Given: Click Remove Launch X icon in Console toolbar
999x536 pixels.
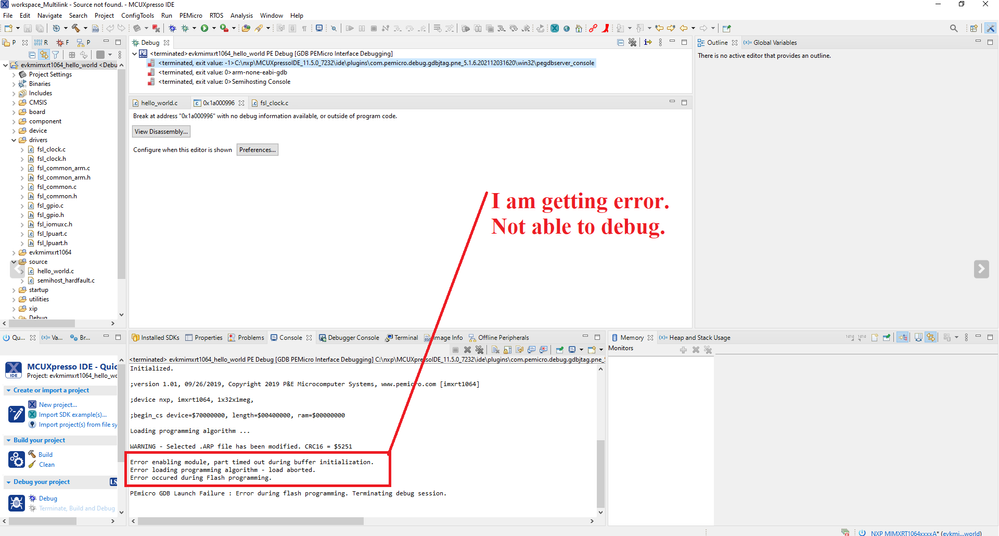Looking at the screenshot, I should point(468,349).
